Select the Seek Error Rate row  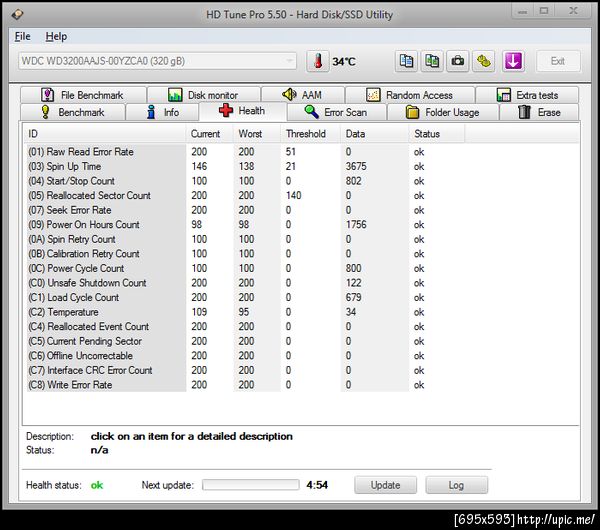point(245,210)
